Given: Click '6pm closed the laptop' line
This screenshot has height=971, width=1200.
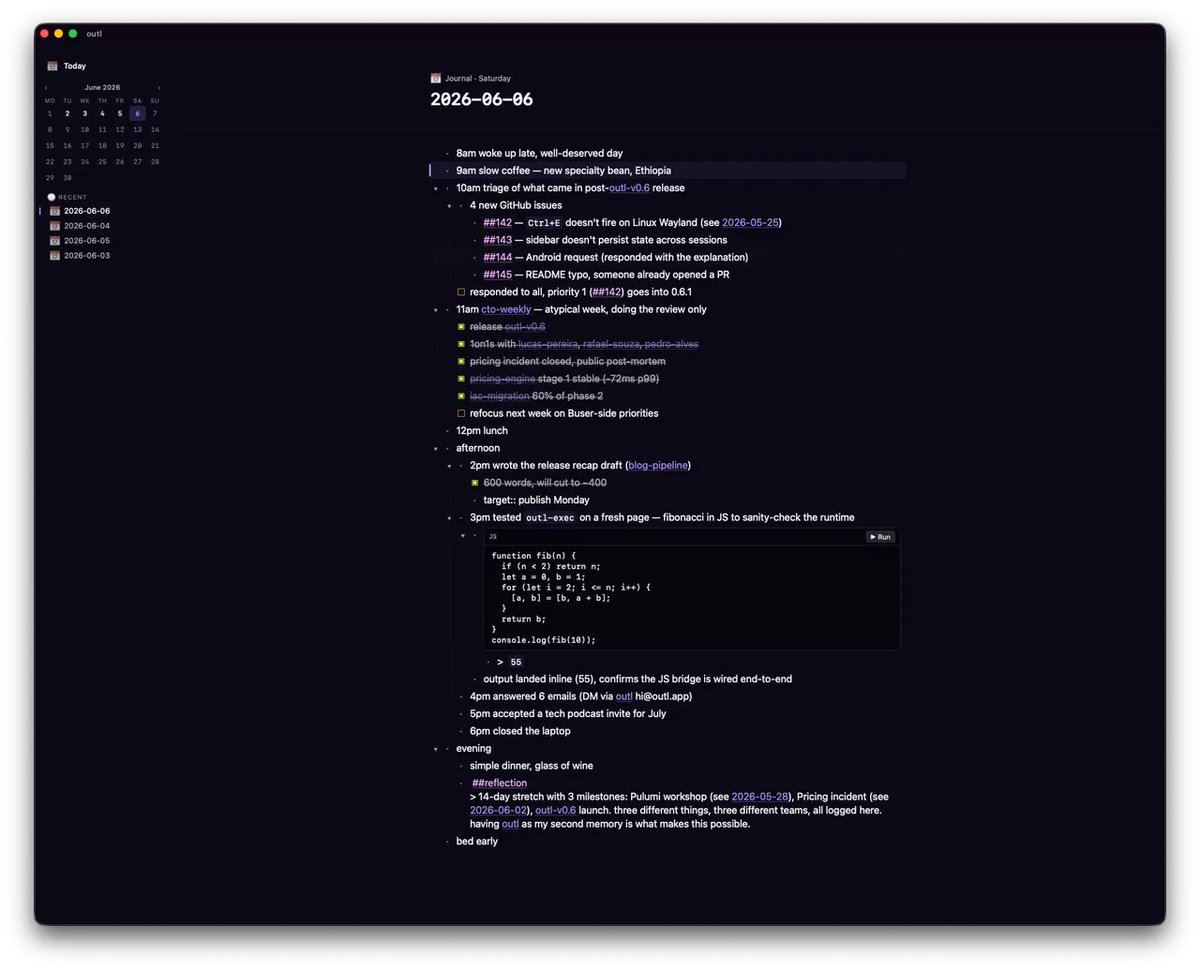Looking at the screenshot, I should pyautogui.click(x=520, y=731).
